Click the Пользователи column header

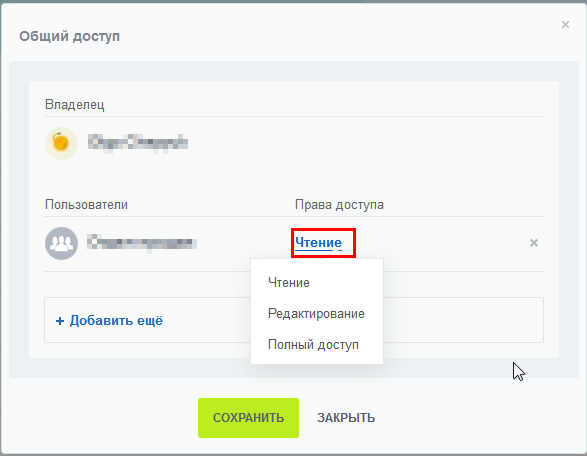click(86, 205)
